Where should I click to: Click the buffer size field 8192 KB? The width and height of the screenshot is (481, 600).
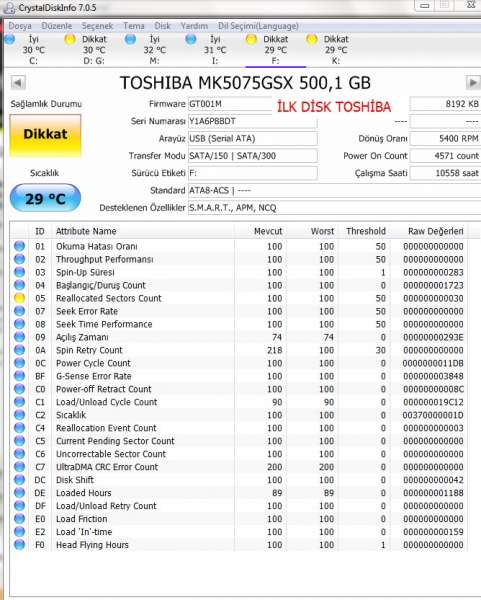click(445, 104)
